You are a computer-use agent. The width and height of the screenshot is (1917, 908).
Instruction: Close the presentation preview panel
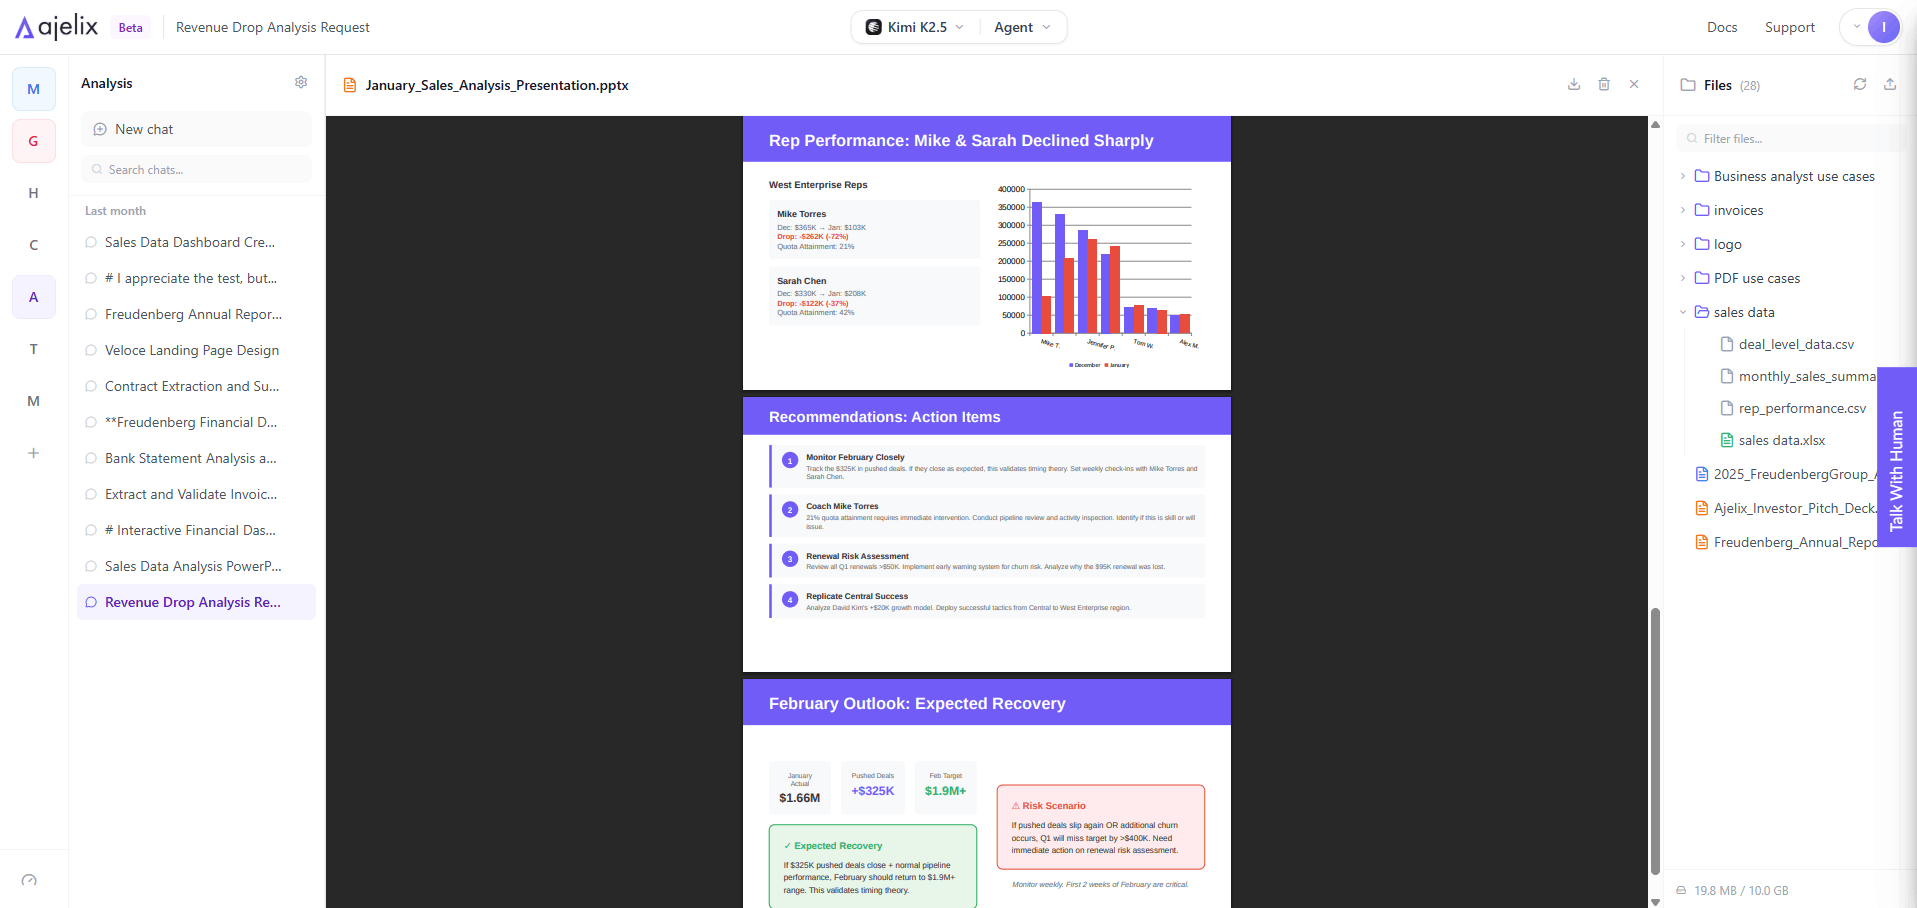point(1633,85)
